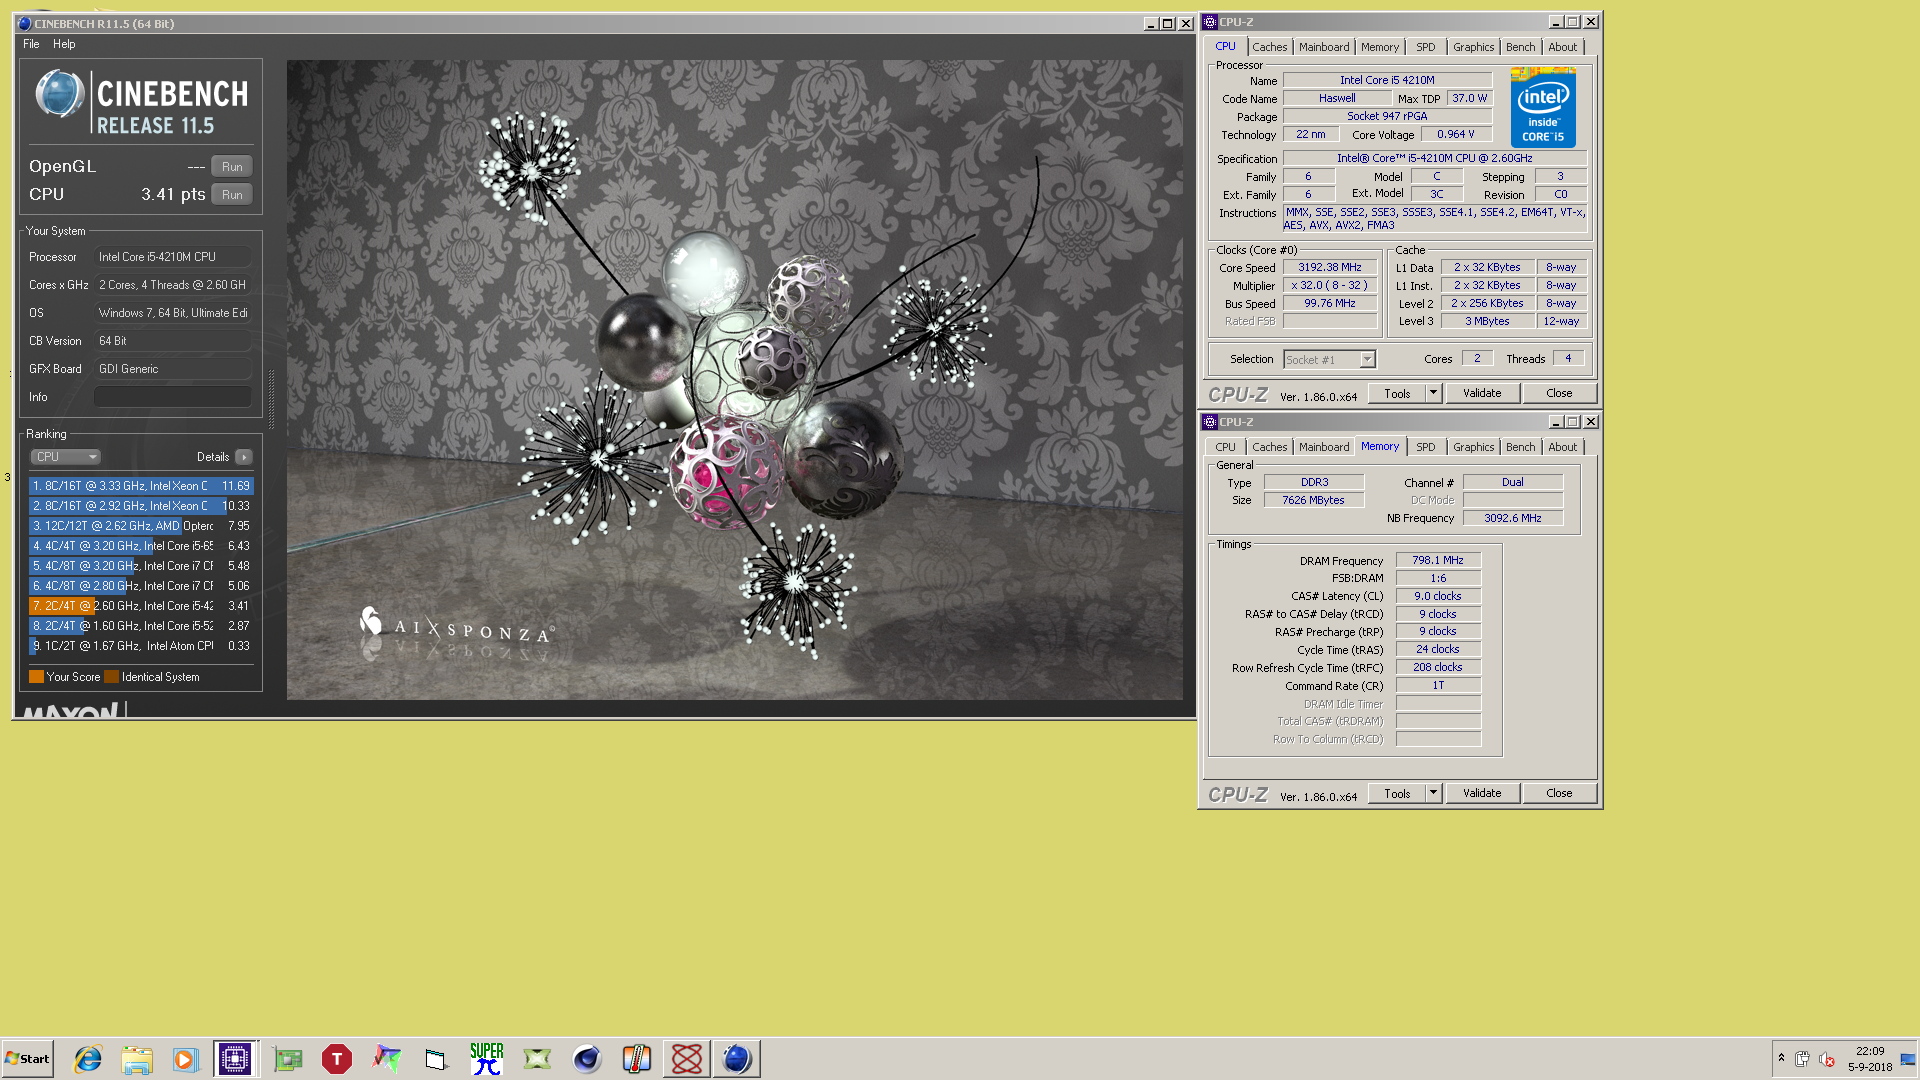Open the muted volume tray icon
This screenshot has height=1080, width=1920.
tap(1827, 1059)
